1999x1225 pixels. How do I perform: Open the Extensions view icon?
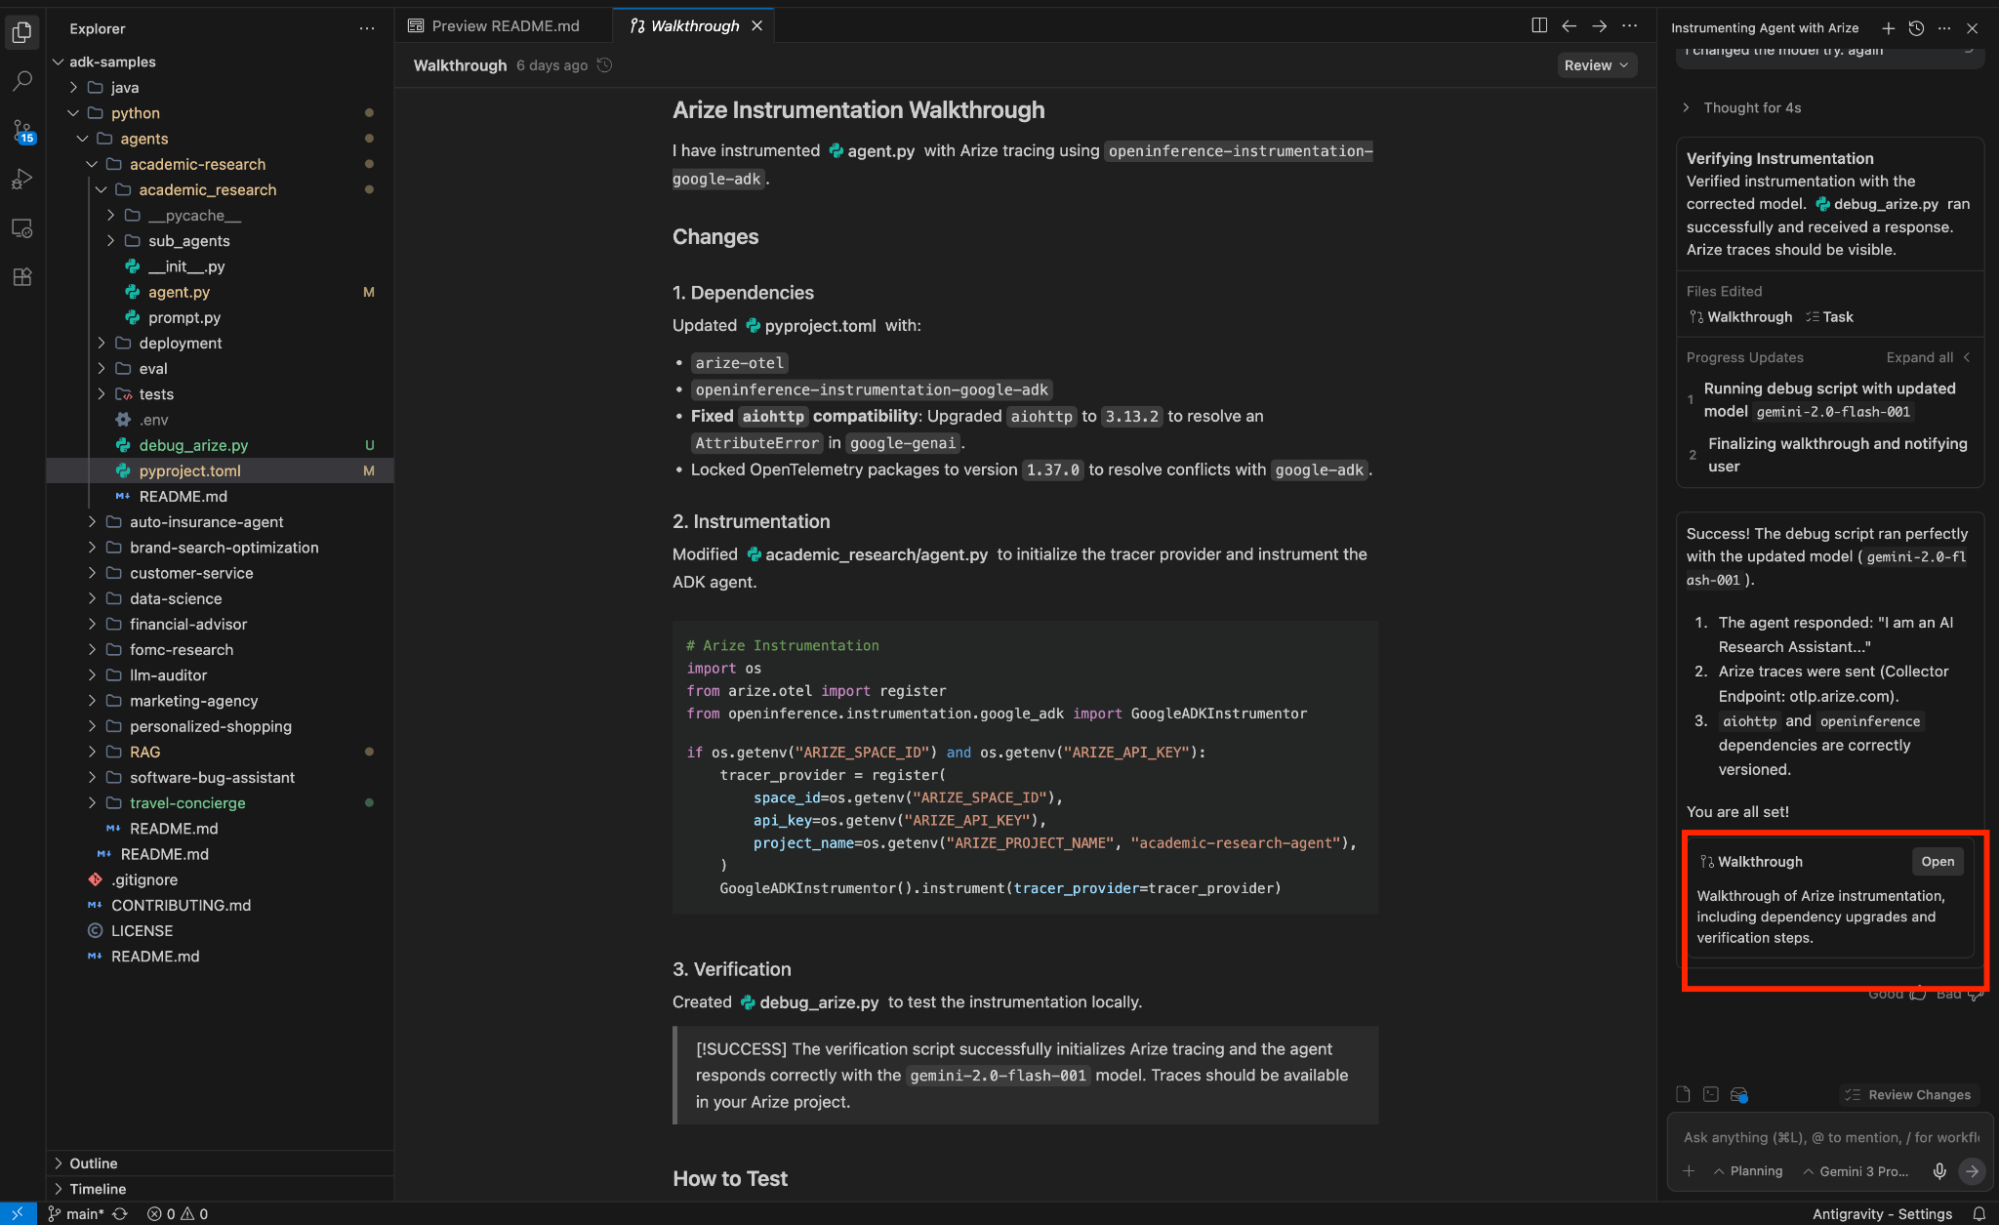point(22,277)
